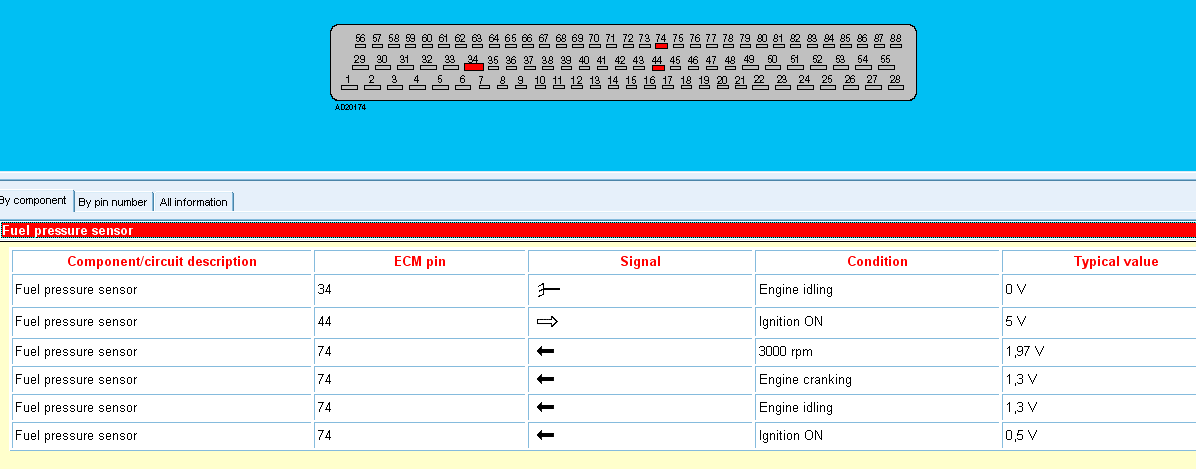Image resolution: width=1196 pixels, height=469 pixels.
Task: Click the hollow right arrow signal icon
Action: [547, 322]
